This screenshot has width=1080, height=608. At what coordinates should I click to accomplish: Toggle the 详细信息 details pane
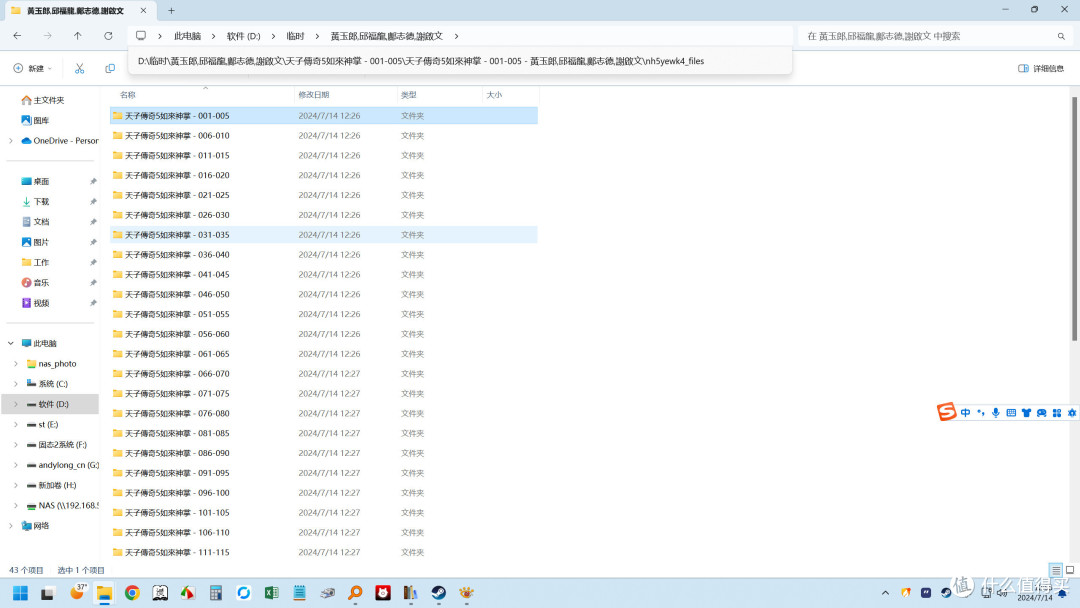[x=1041, y=68]
